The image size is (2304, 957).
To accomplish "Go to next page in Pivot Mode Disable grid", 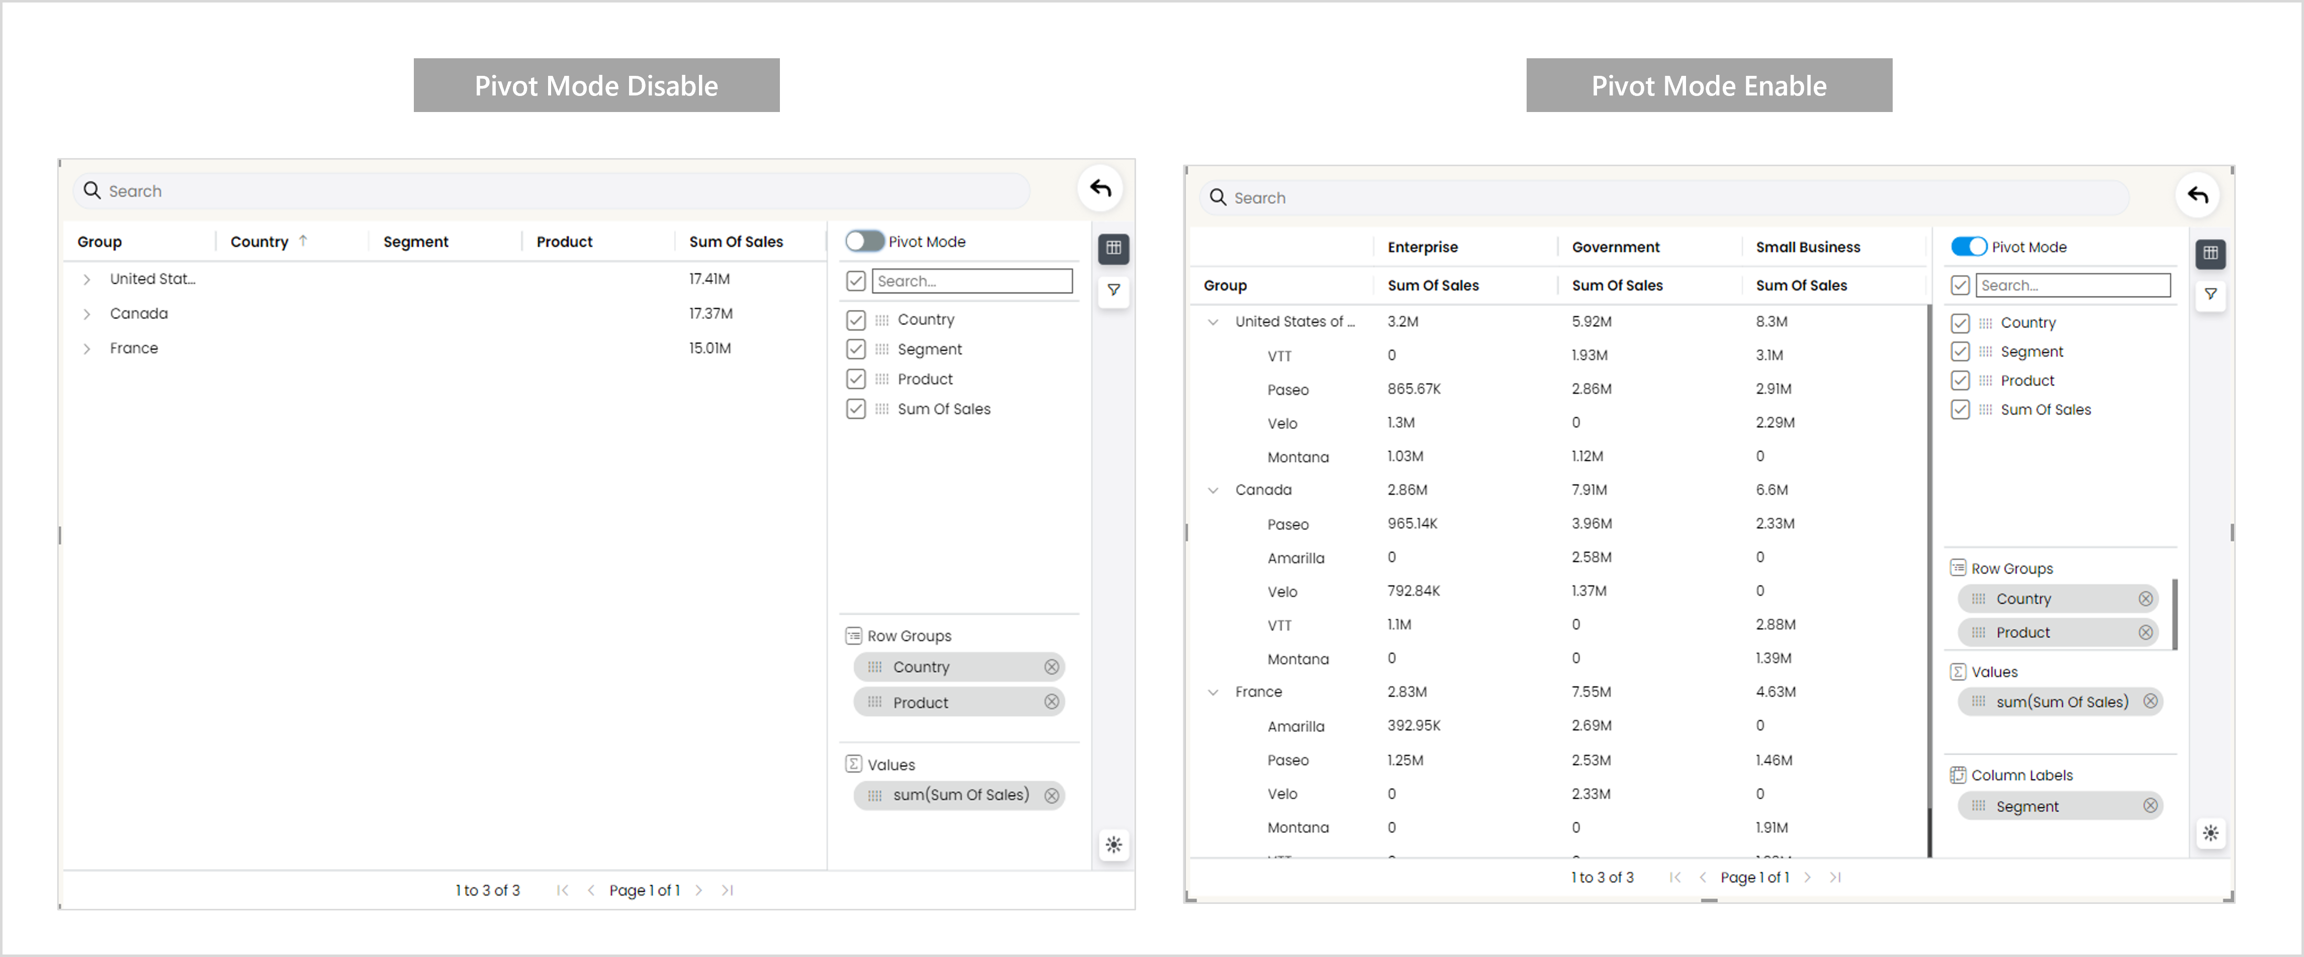I will point(699,890).
